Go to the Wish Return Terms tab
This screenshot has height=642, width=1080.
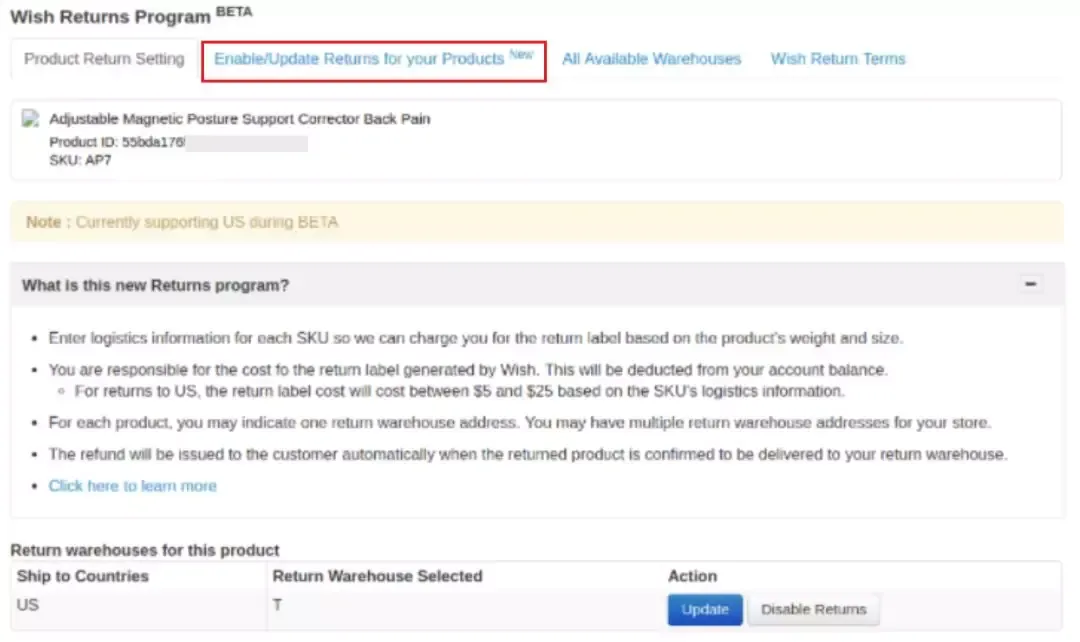(838, 59)
